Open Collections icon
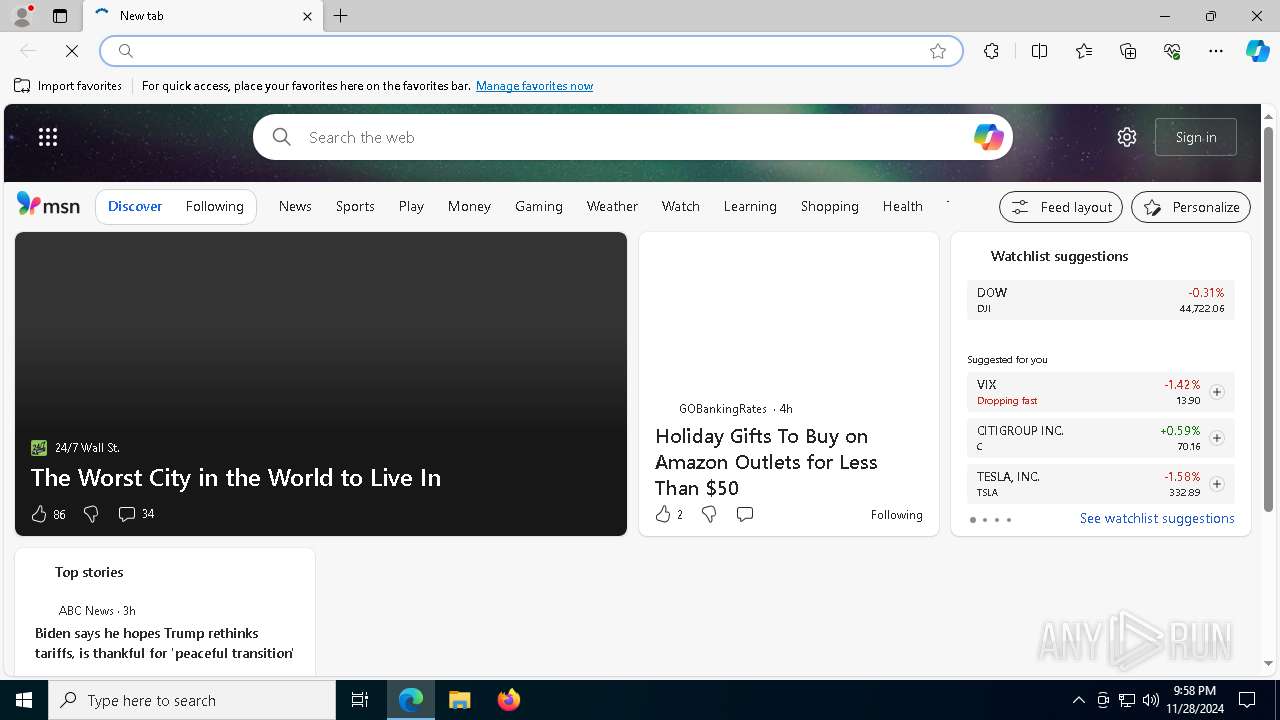Viewport: 1280px width, 720px height. (x=1128, y=51)
